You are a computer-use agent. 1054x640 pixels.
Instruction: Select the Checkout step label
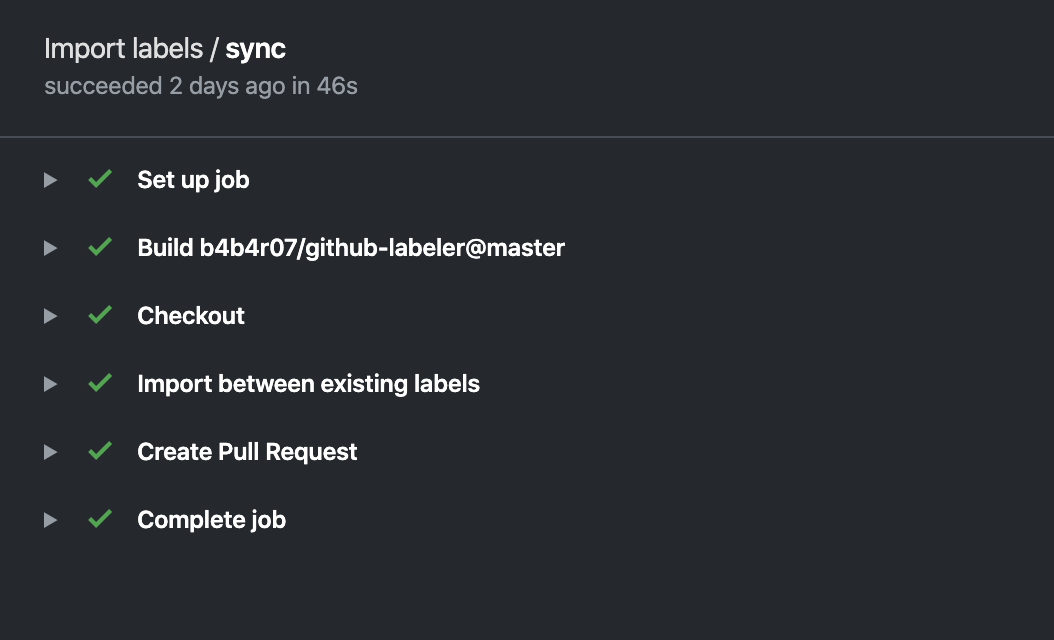pos(191,316)
